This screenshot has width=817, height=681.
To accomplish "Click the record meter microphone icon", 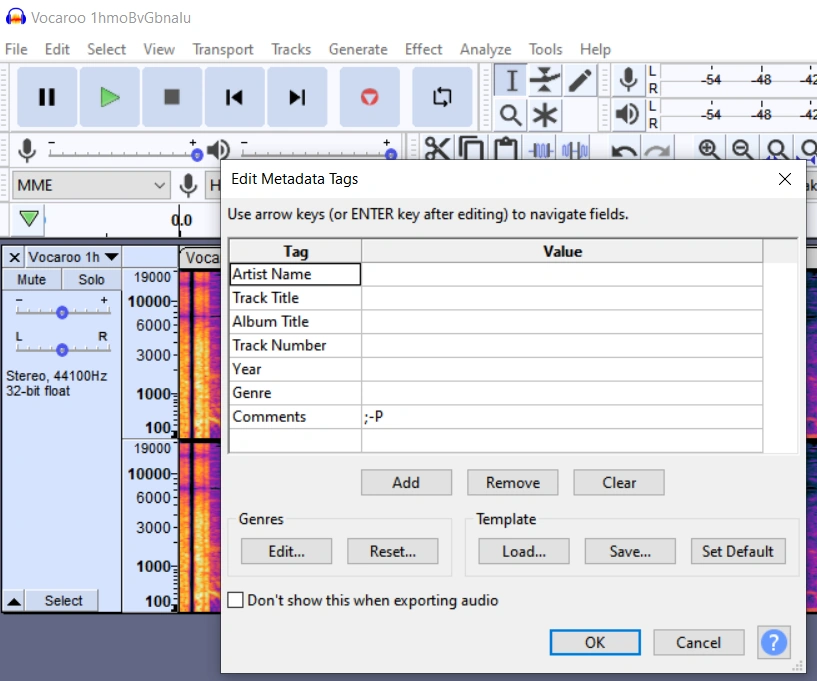I will 628,80.
